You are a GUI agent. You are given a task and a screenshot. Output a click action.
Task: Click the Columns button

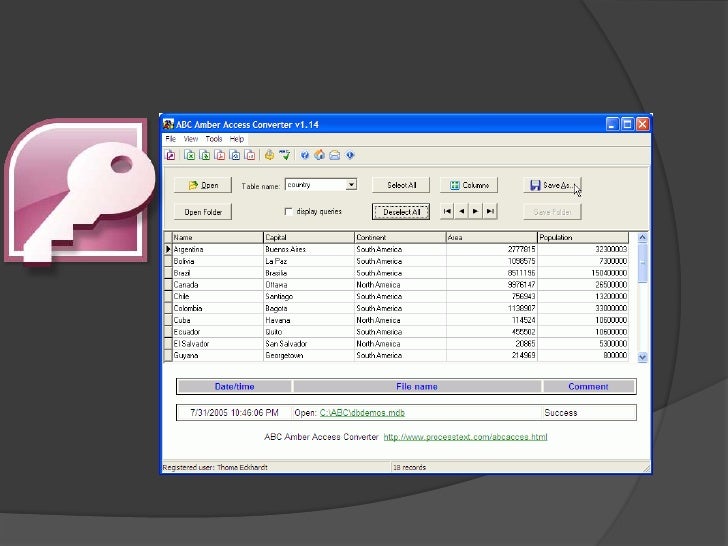(469, 185)
